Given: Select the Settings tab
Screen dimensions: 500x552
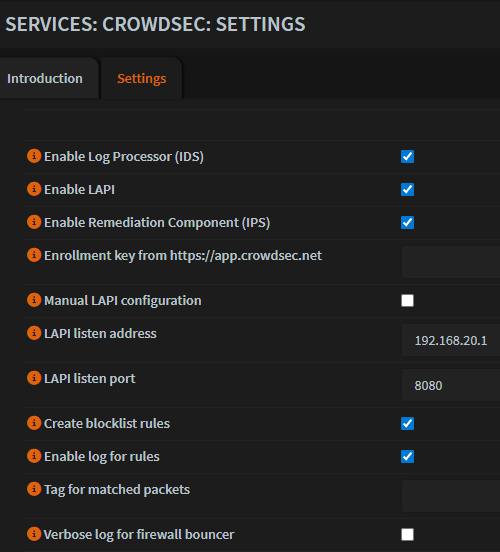Looking at the screenshot, I should pyautogui.click(x=142, y=79).
